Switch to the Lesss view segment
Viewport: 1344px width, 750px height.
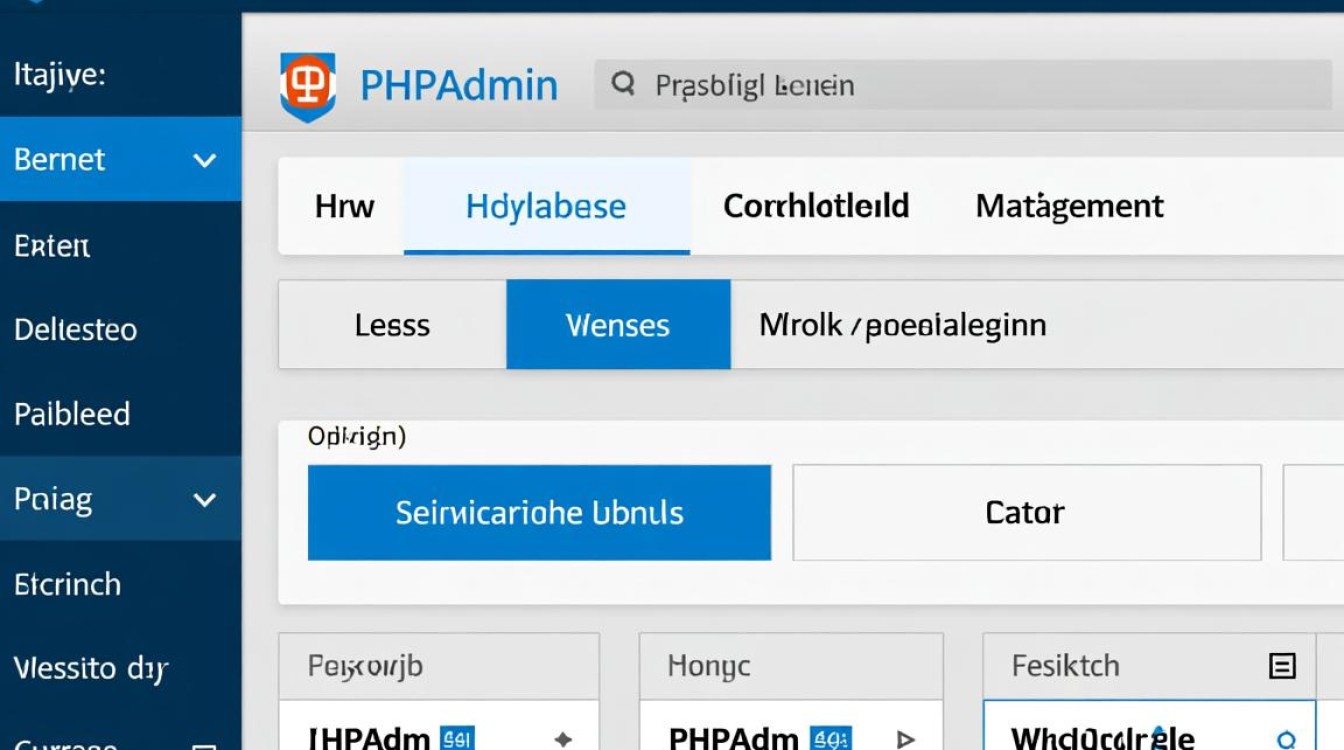(393, 325)
